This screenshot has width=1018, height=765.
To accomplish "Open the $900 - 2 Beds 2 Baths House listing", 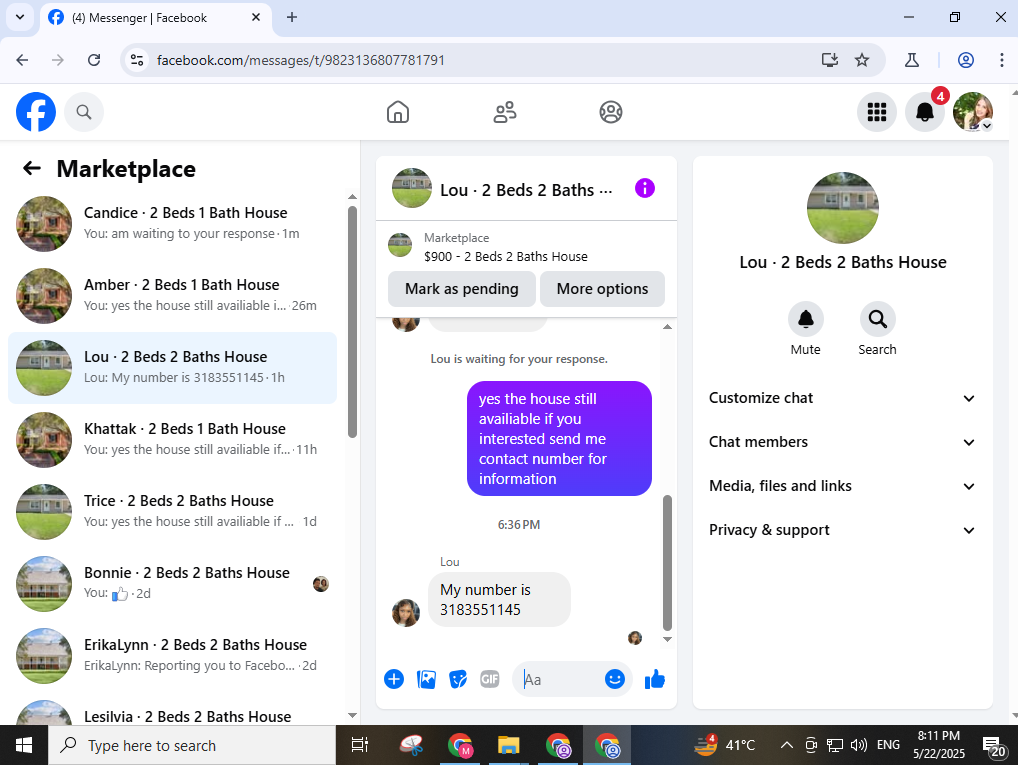I will (x=506, y=257).
